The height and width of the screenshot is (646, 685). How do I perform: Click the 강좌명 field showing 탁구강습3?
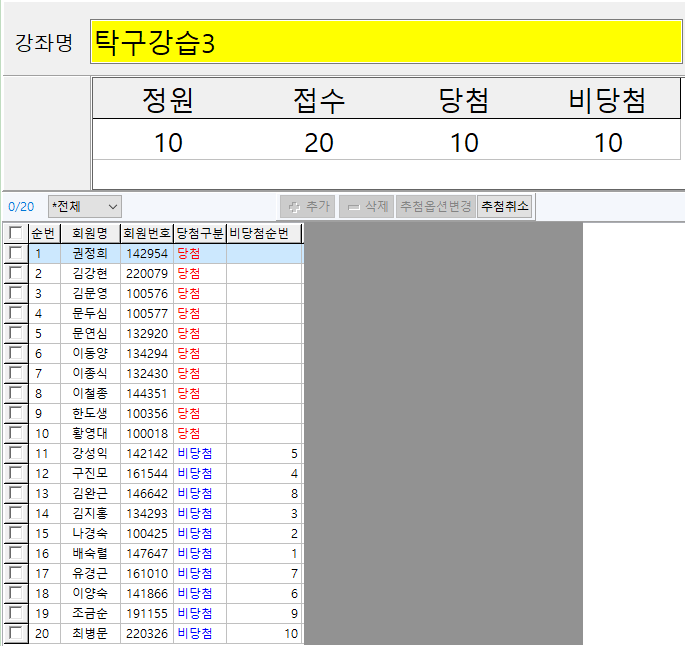click(387, 42)
